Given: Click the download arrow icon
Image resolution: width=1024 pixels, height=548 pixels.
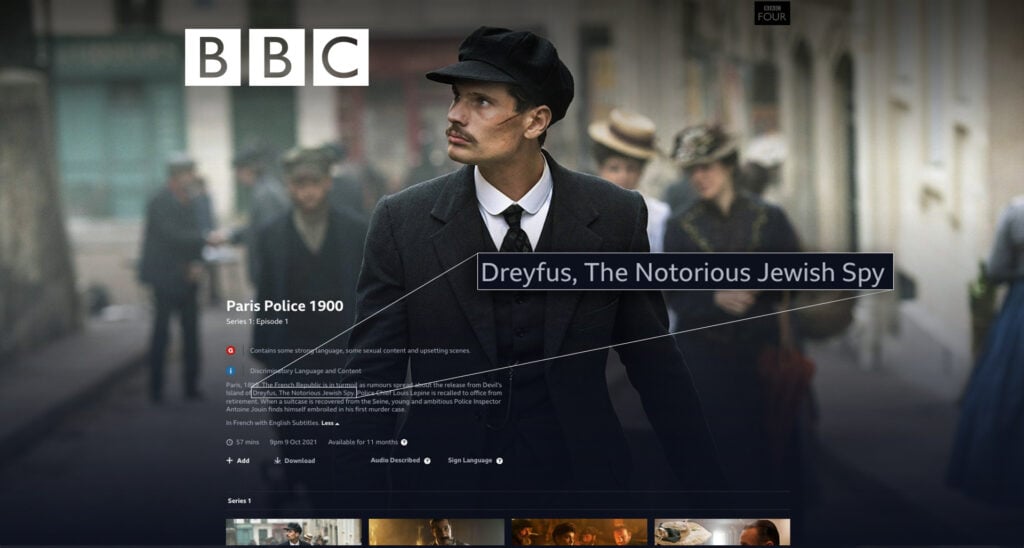Looking at the screenshot, I should (278, 460).
